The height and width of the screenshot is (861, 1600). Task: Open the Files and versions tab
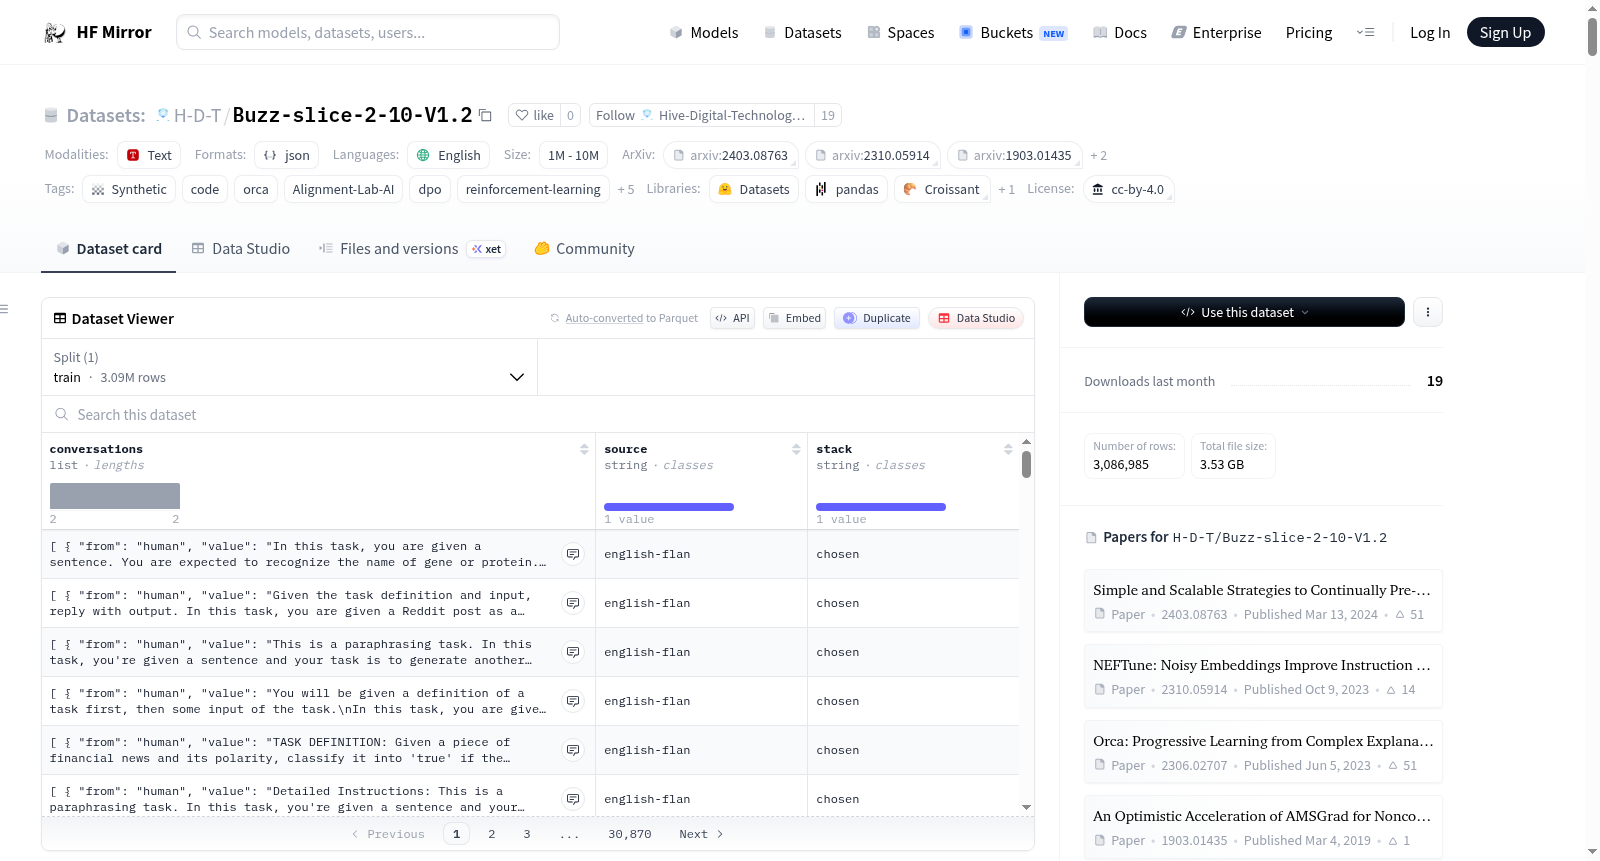[x=412, y=249]
